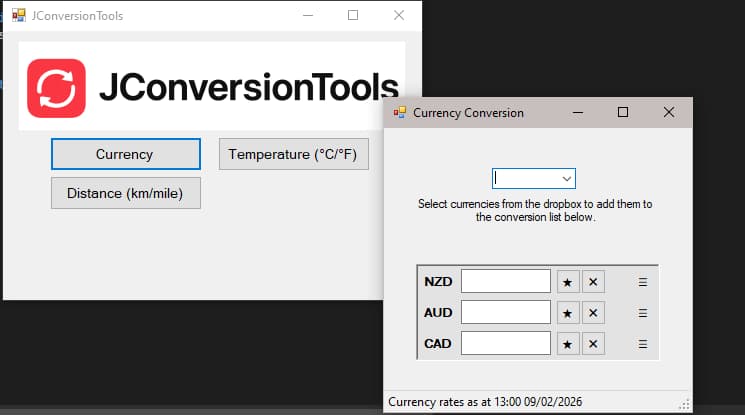Click the Currency Conversion window title icon
The width and height of the screenshot is (745, 415).
[x=400, y=113]
